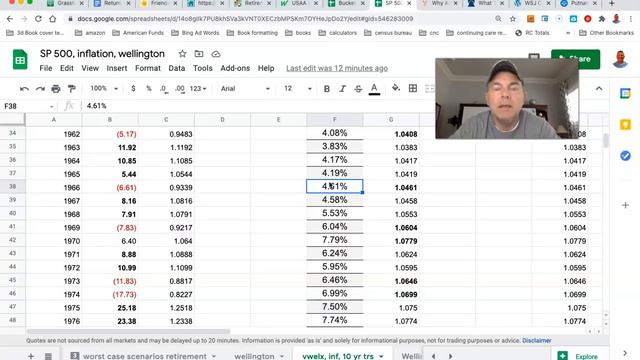Open the Format menu
The image size is (640, 360).
pos(148,69)
